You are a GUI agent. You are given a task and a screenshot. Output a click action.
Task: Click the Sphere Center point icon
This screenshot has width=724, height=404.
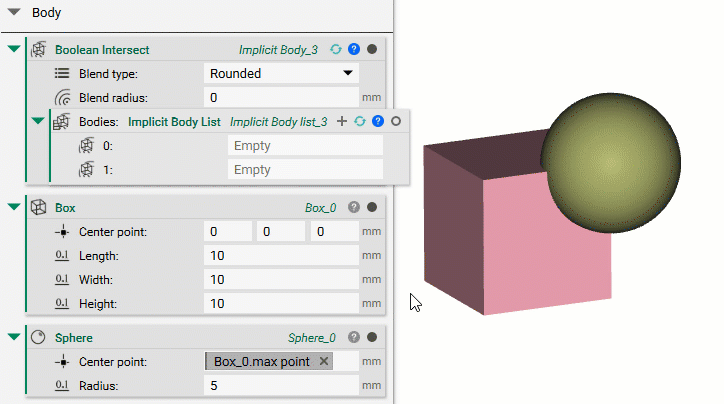click(x=62, y=362)
